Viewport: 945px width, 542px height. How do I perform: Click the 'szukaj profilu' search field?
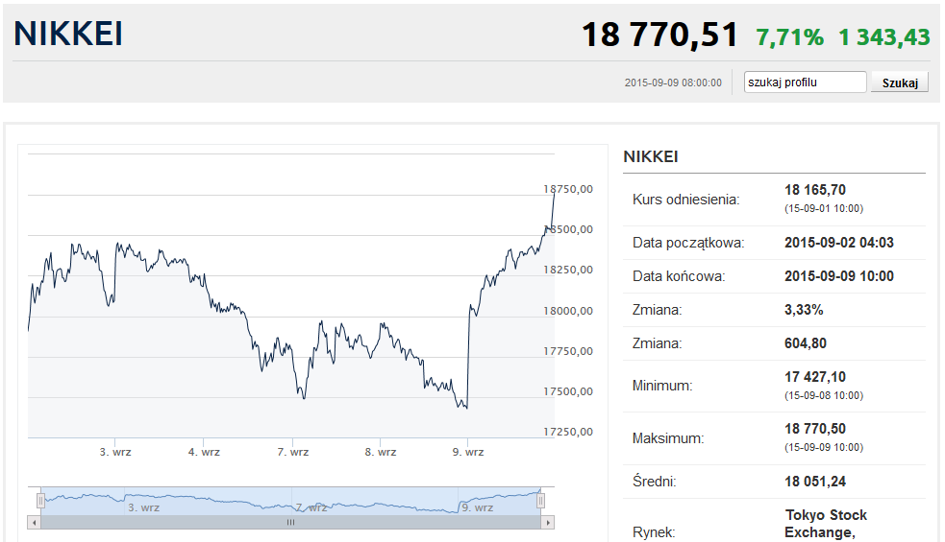click(805, 83)
